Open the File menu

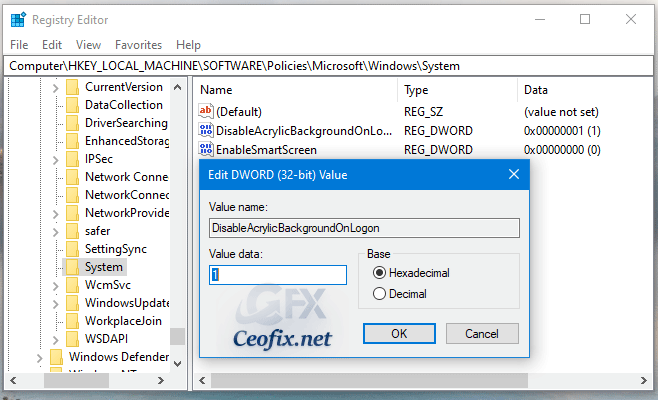[19, 45]
